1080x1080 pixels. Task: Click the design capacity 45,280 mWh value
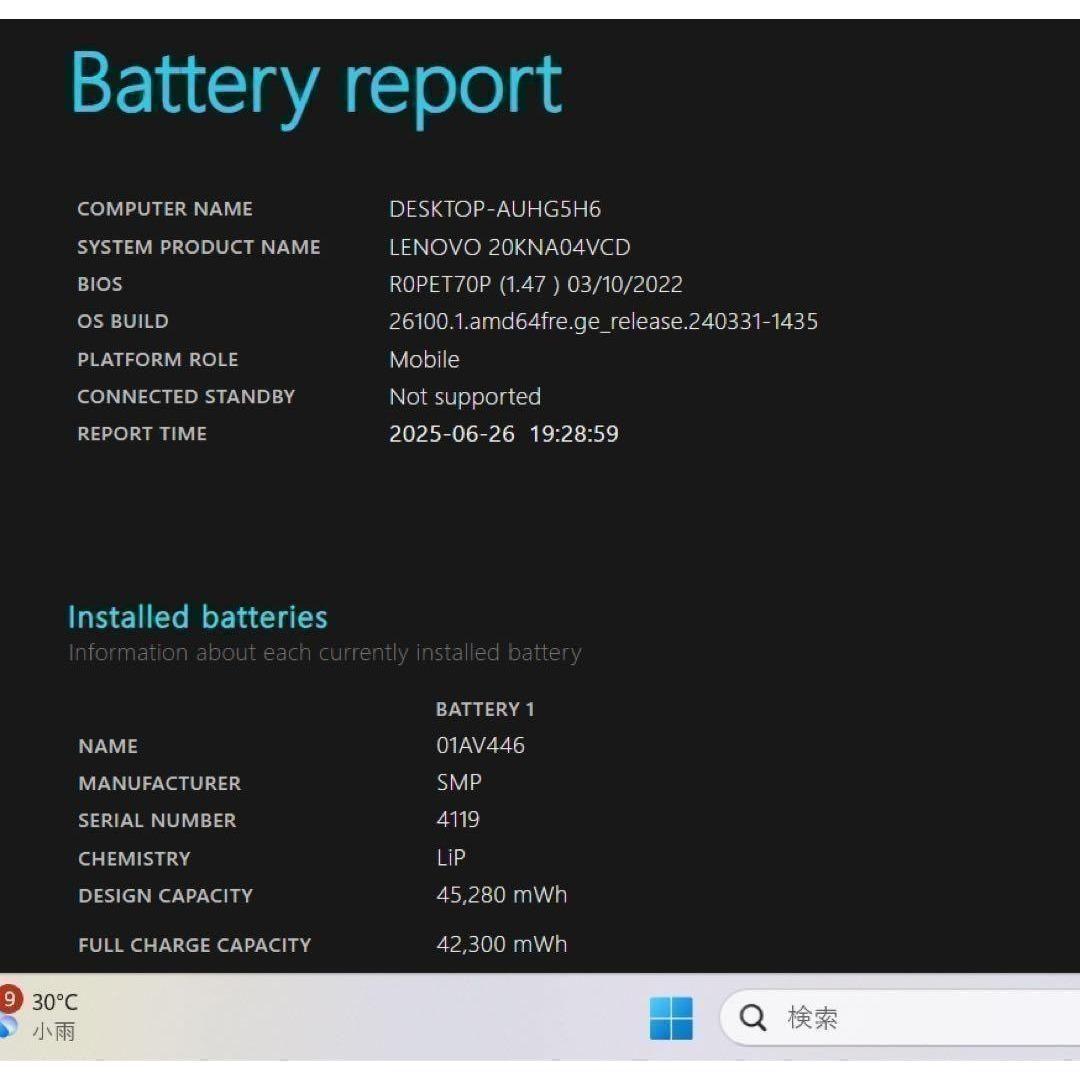click(x=501, y=894)
